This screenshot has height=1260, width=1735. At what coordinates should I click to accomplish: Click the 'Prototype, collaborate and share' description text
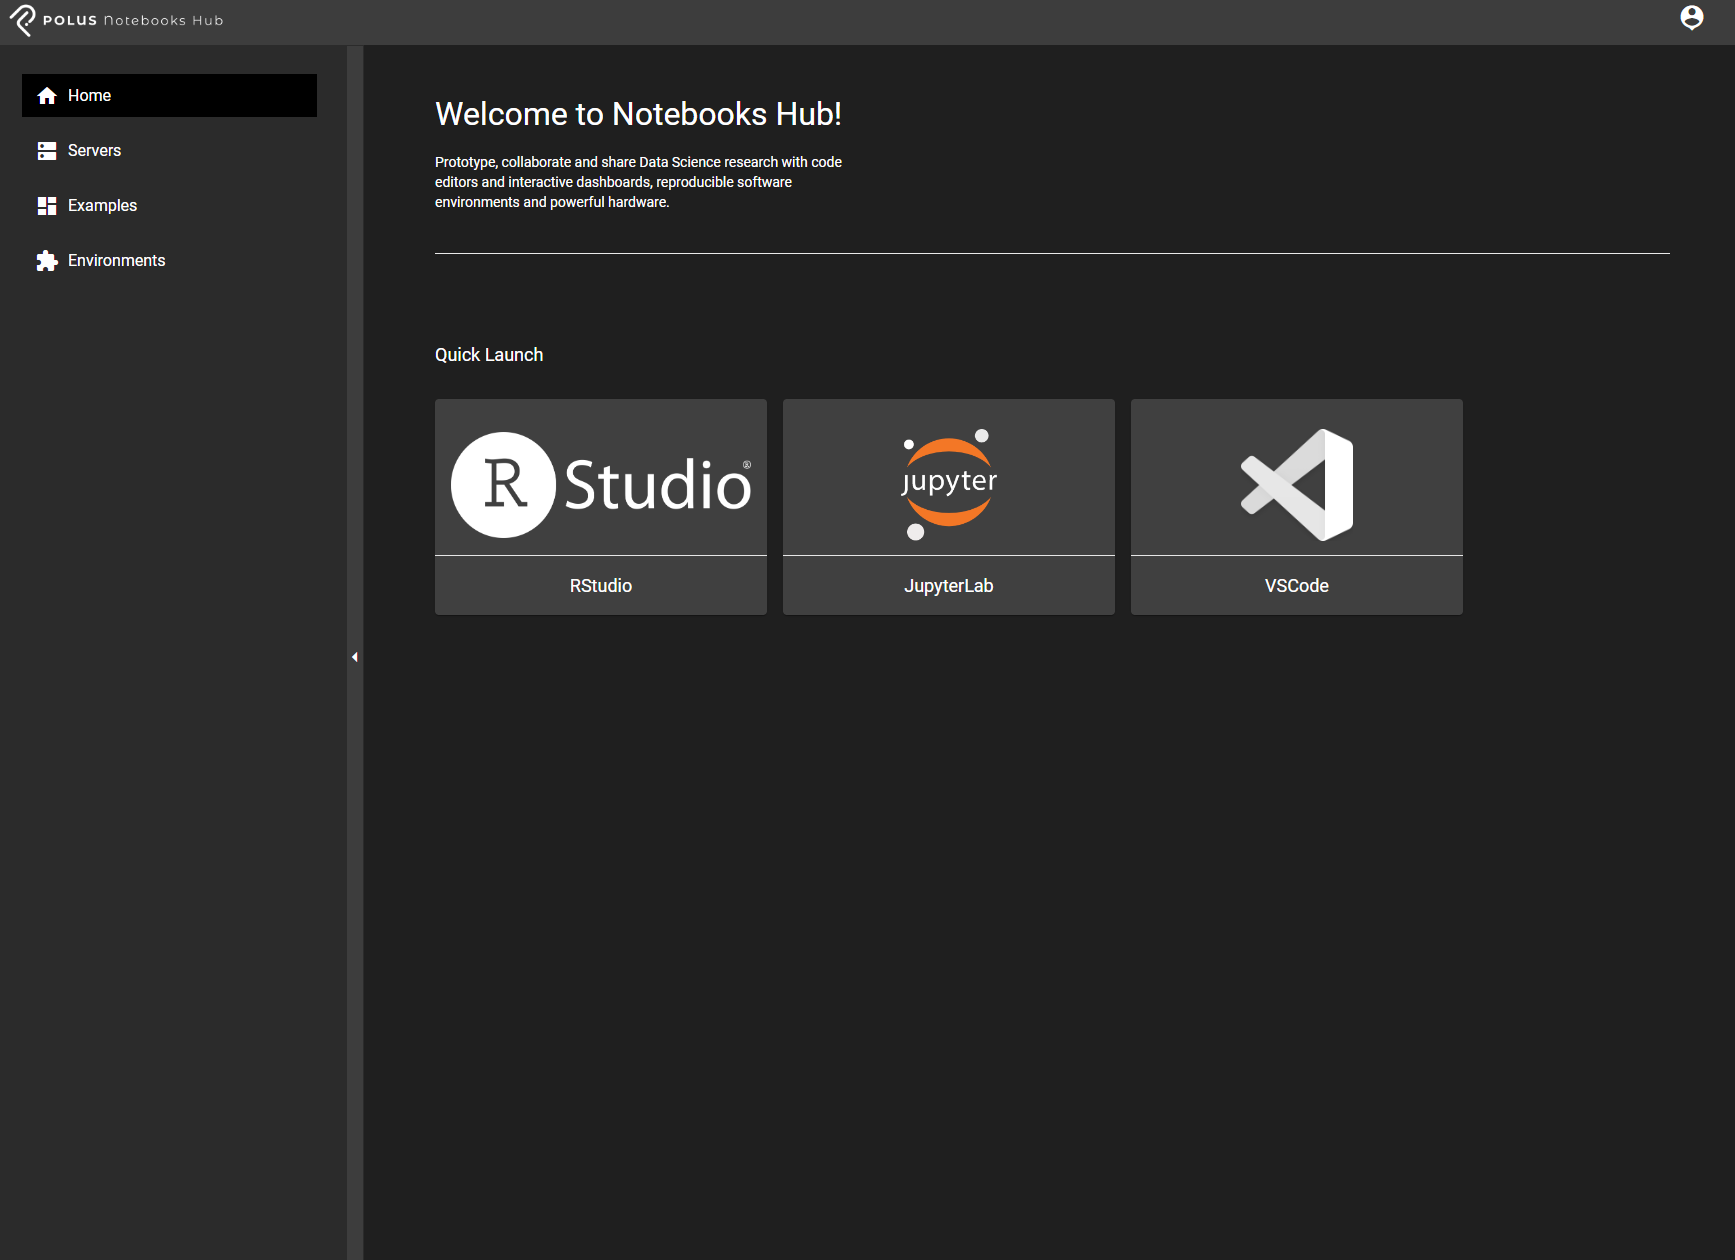tap(638, 182)
